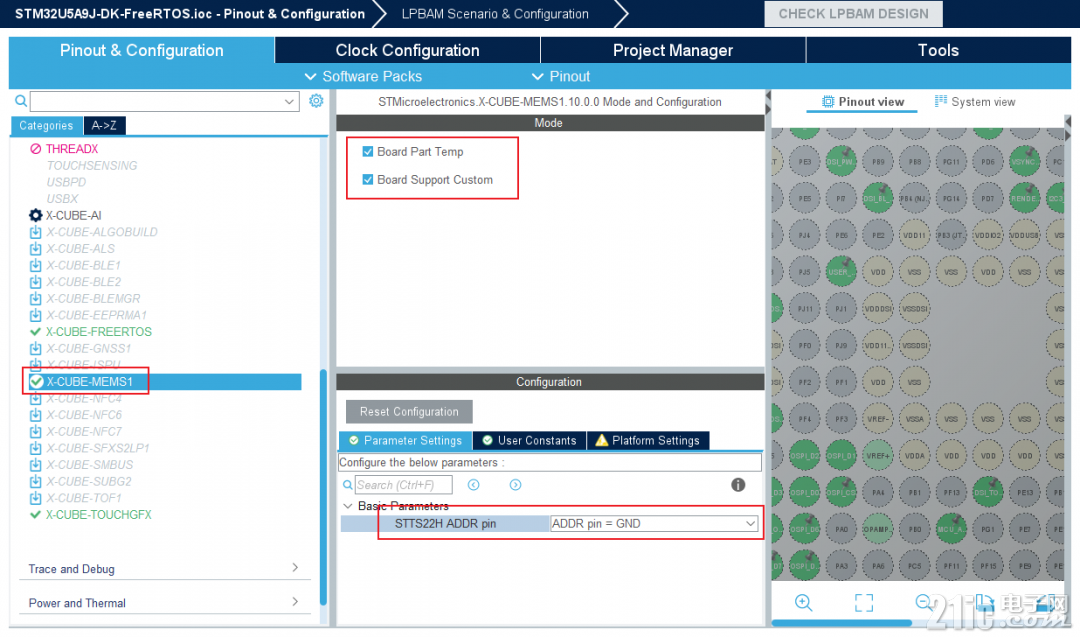Click the download icon next to X-CUBE-SMBUS
Viewport: 1080px width, 637px height.
36,465
